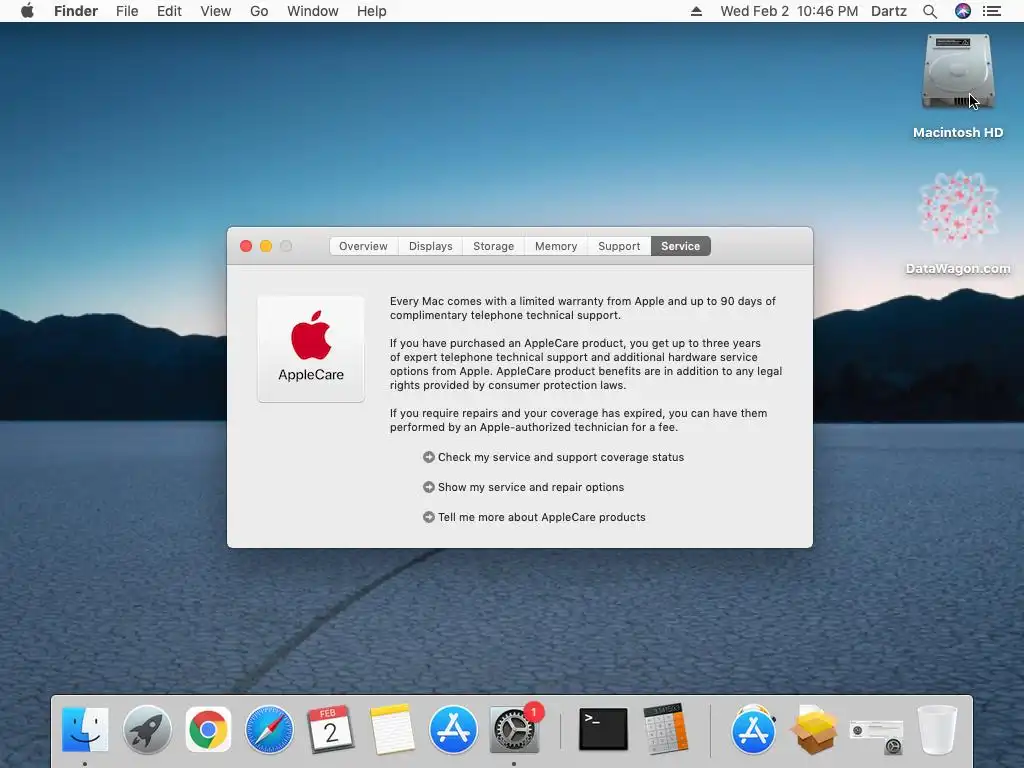The height and width of the screenshot is (768, 1024).
Task: Open the App Store icon beside Notes
Action: [x=453, y=729]
